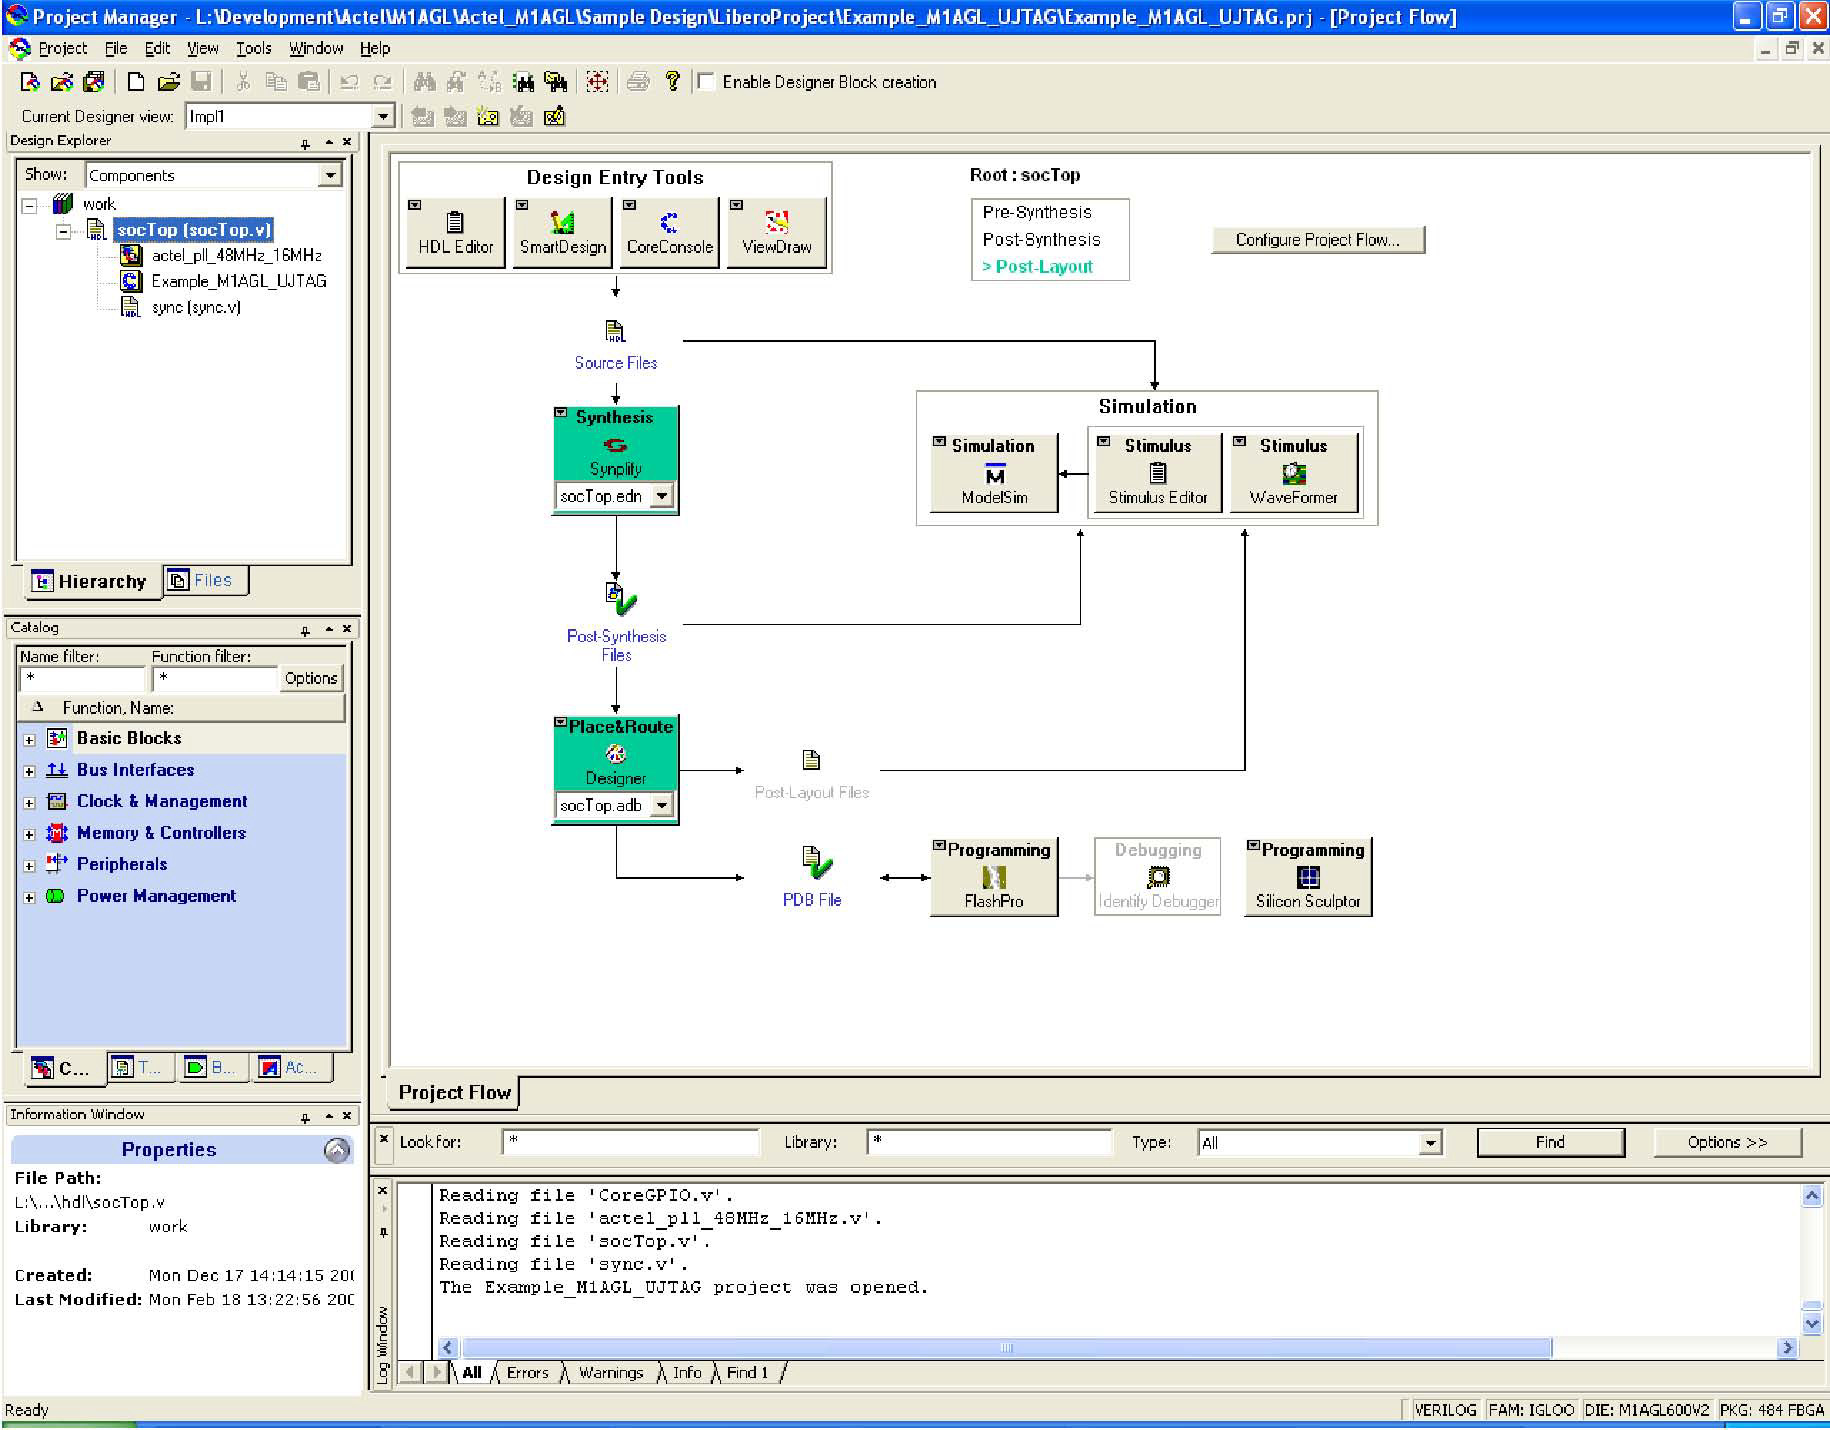Open the Current Designer view dropdown

[383, 117]
